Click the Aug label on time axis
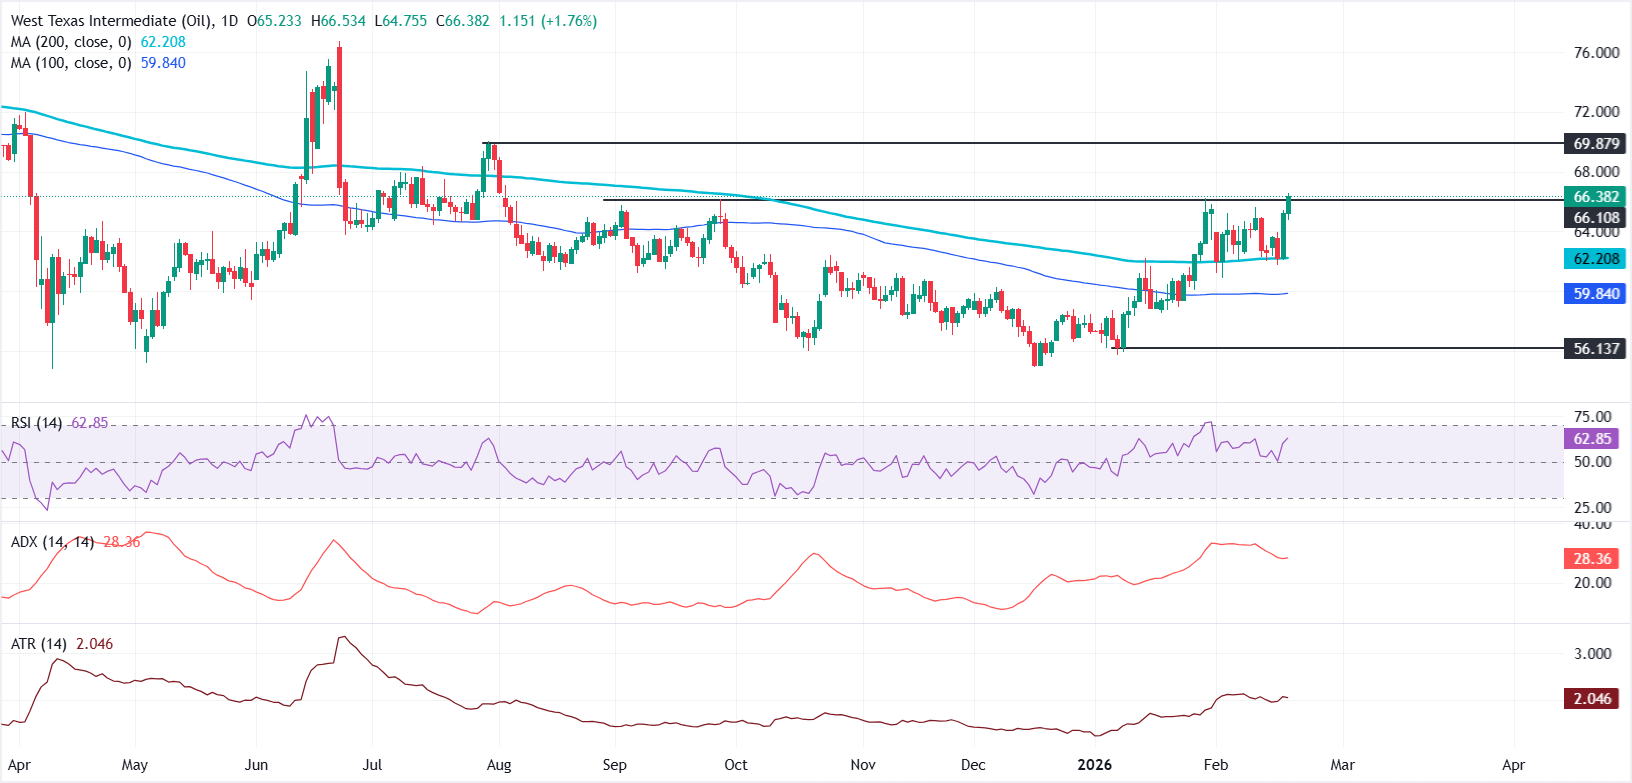1632x783 pixels. pos(498,765)
